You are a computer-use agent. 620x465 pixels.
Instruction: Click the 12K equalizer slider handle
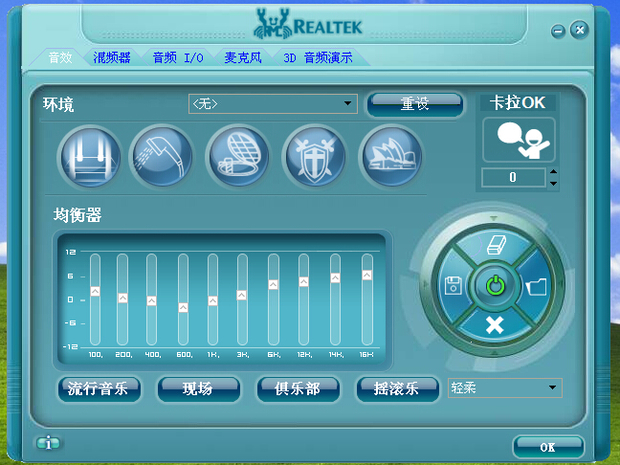pos(304,282)
